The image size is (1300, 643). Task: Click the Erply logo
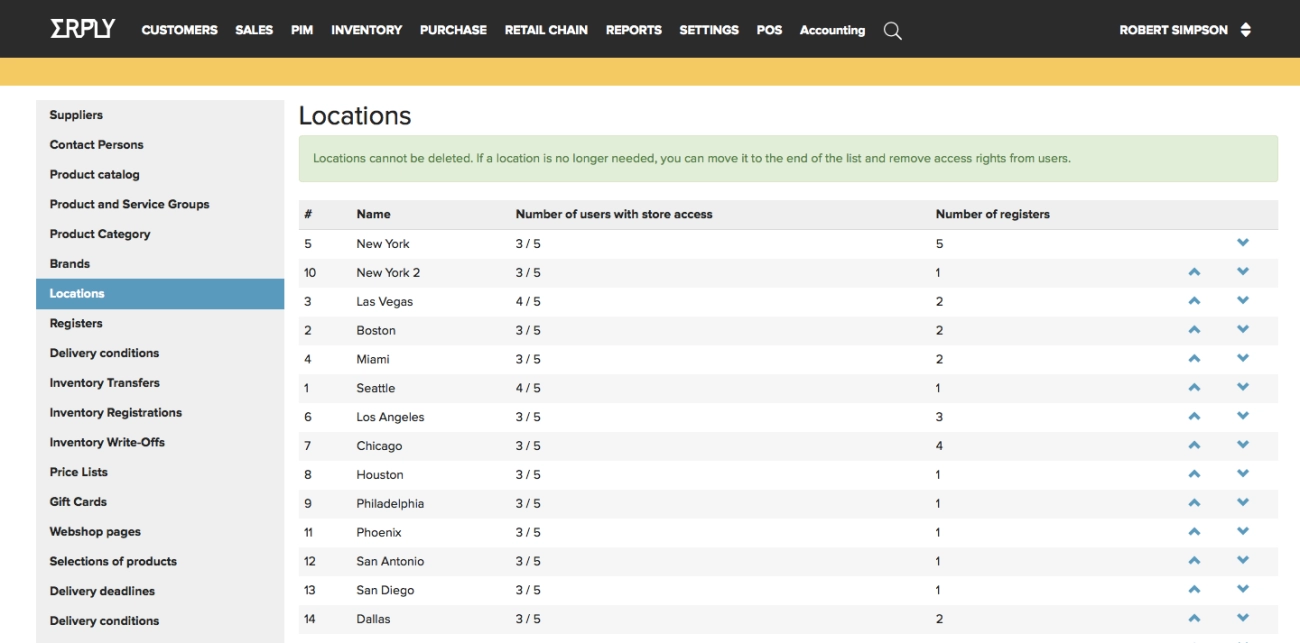[x=82, y=29]
